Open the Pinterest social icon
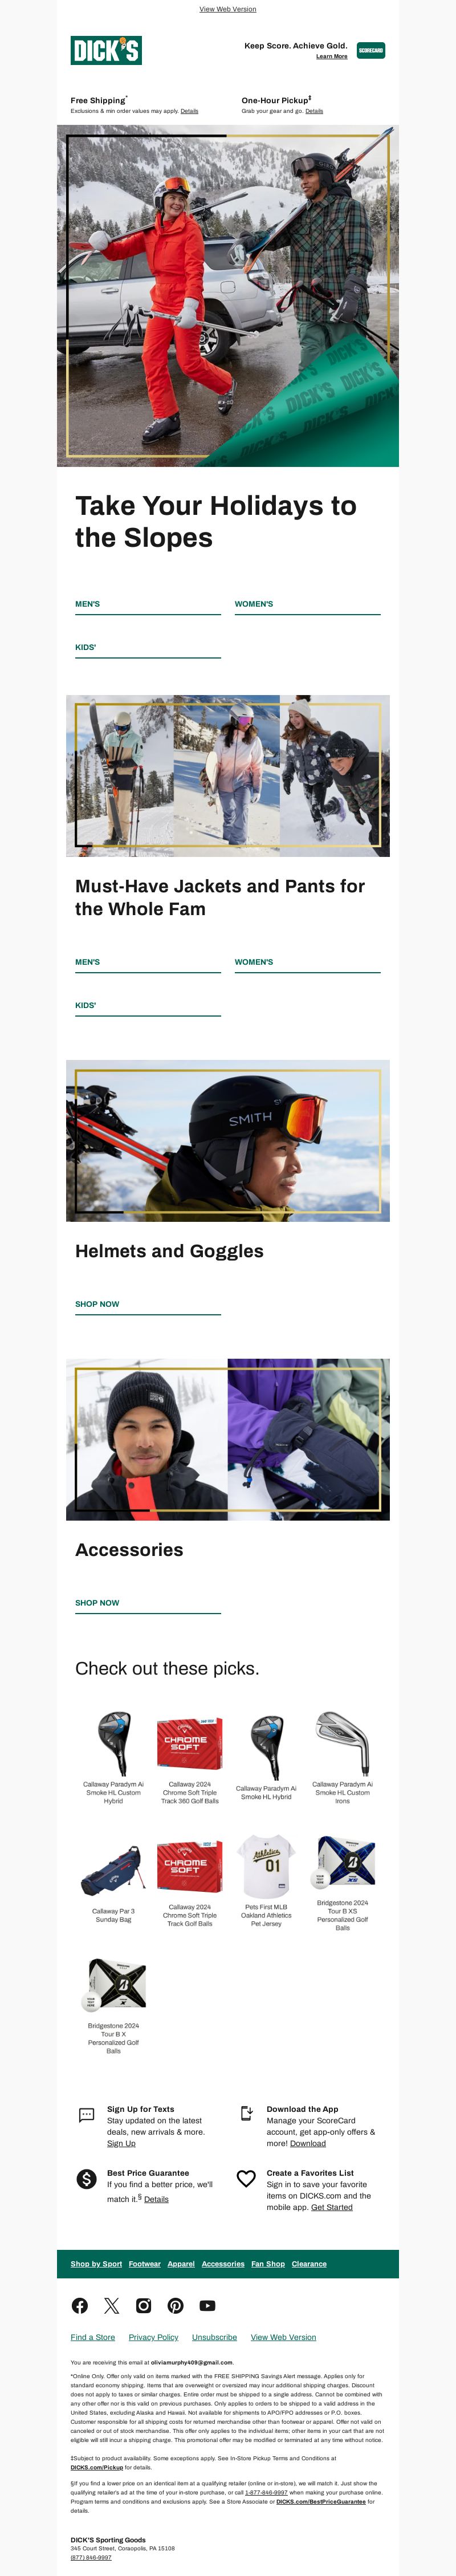The width and height of the screenshot is (456, 2576). (x=176, y=2305)
